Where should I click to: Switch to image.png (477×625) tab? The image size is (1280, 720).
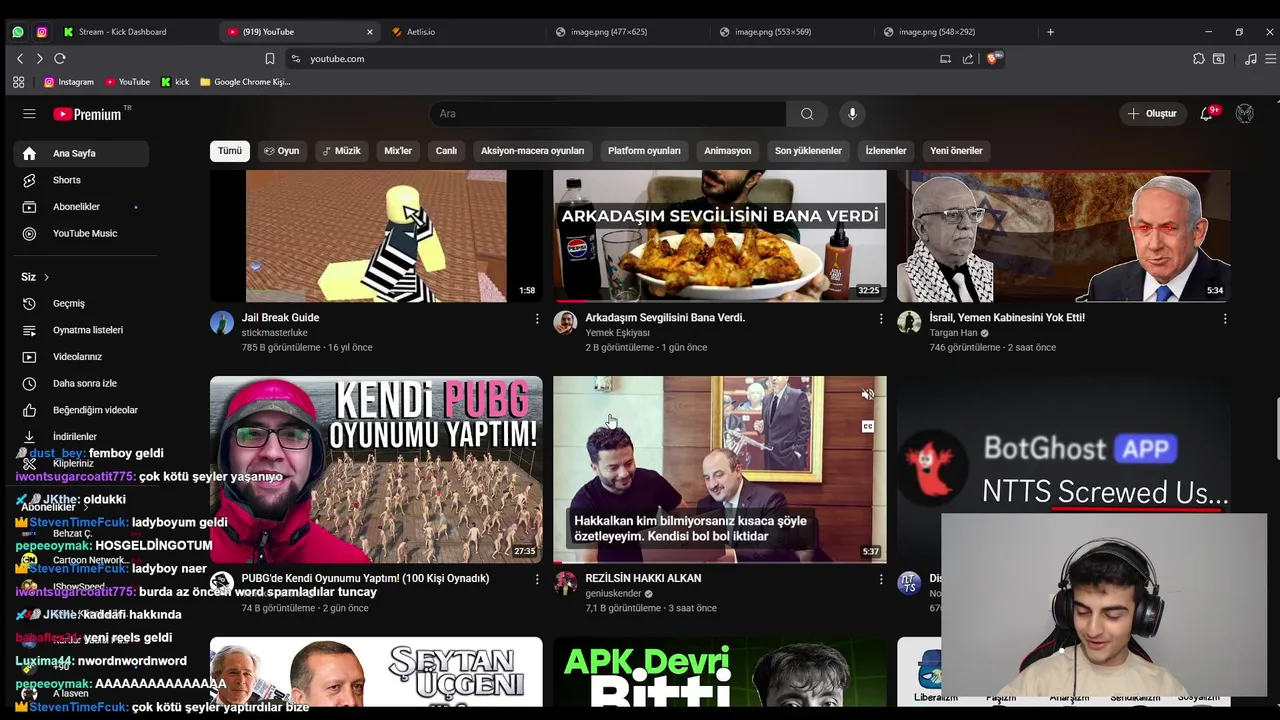[x=627, y=32]
